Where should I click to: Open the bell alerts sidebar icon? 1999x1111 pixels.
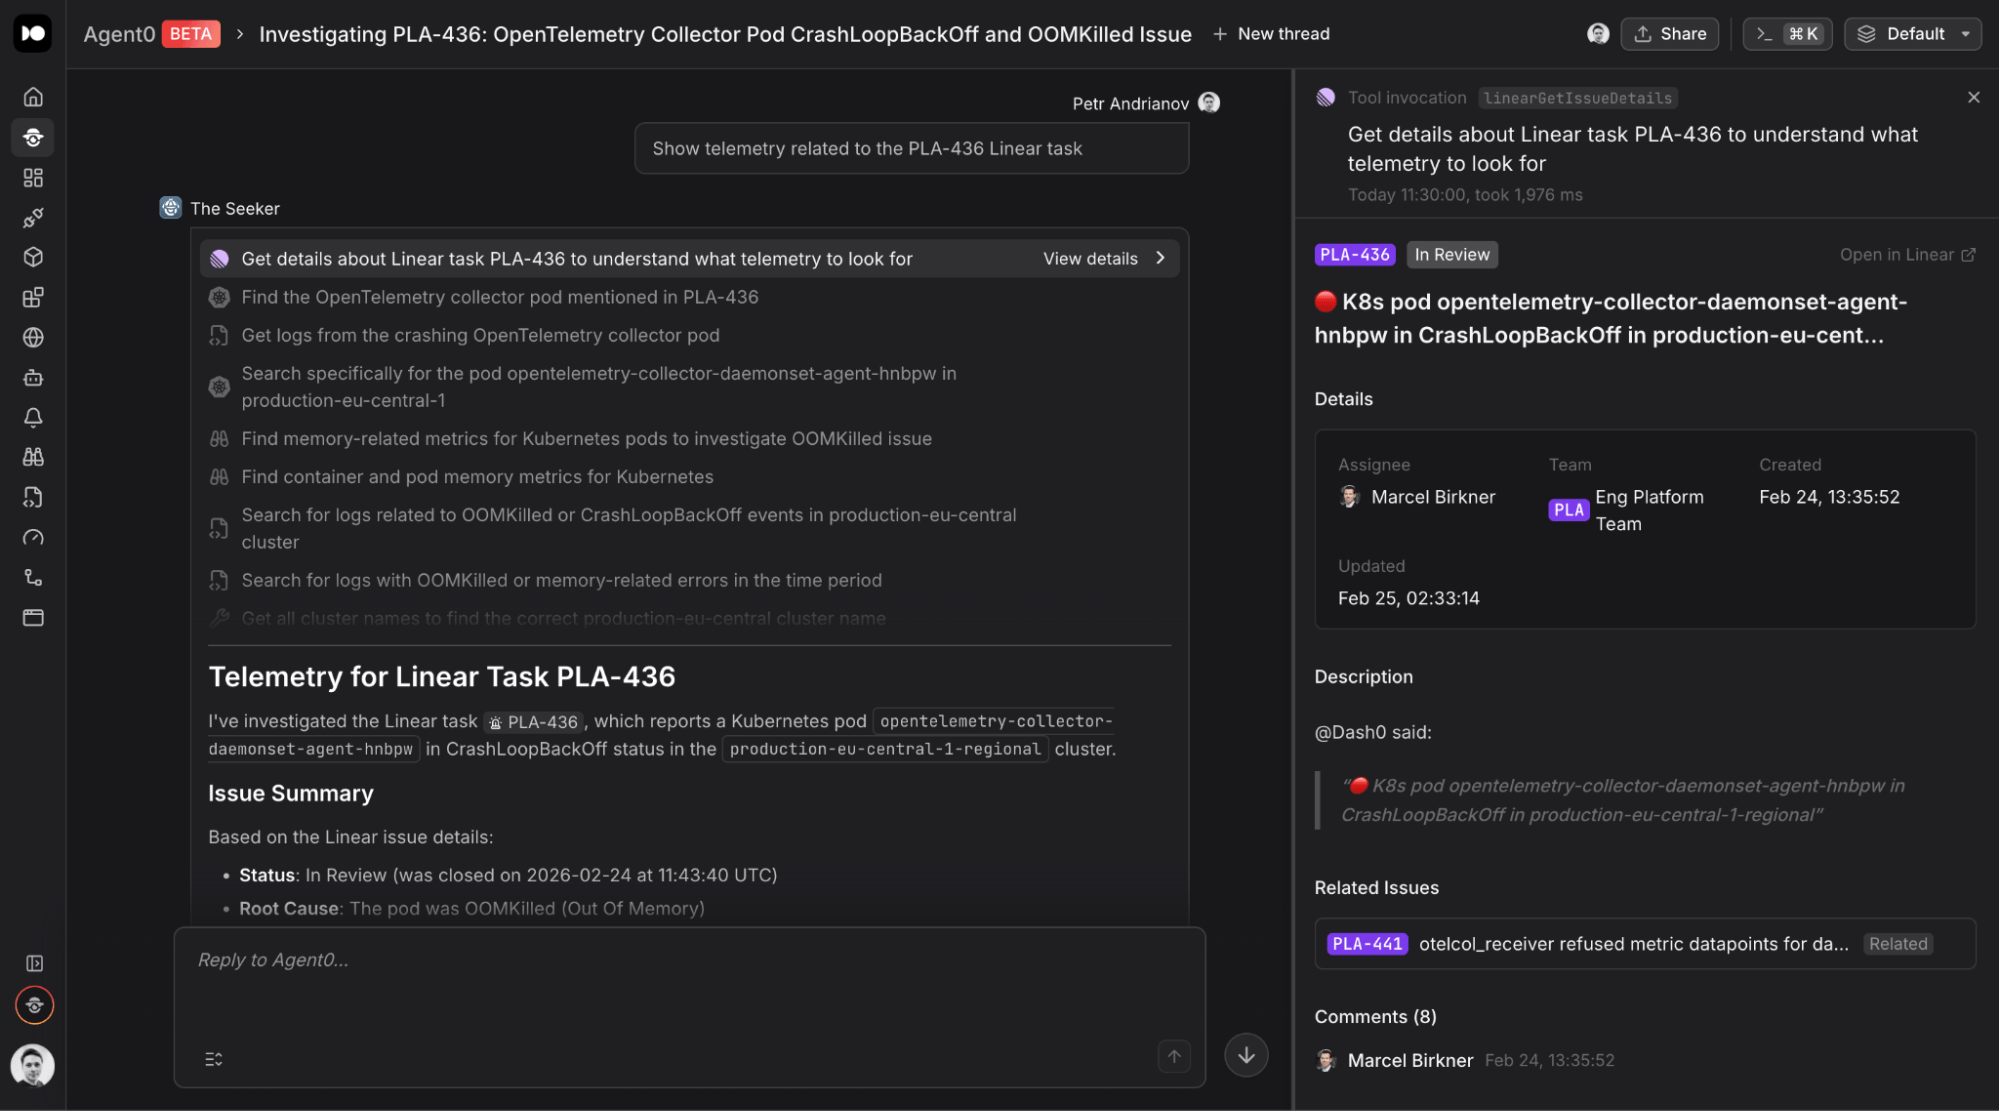click(x=33, y=417)
